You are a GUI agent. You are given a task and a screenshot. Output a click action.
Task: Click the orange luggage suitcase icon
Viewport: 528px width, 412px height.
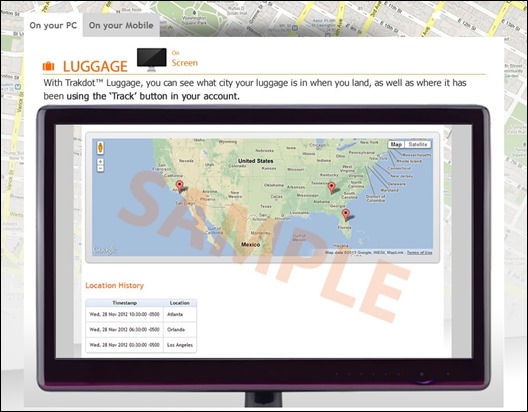48,66
